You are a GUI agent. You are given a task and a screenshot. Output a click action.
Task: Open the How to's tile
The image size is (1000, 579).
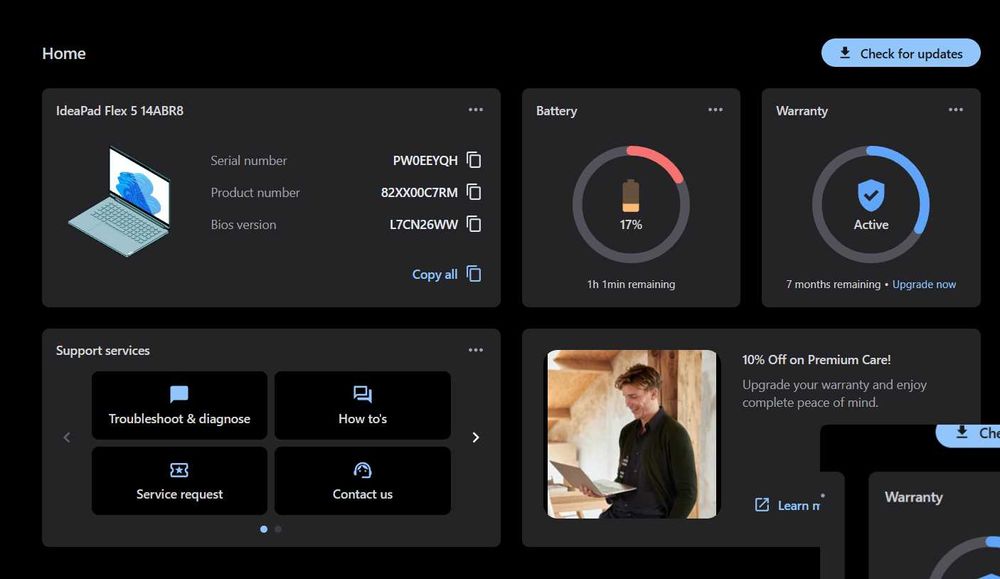click(x=362, y=405)
